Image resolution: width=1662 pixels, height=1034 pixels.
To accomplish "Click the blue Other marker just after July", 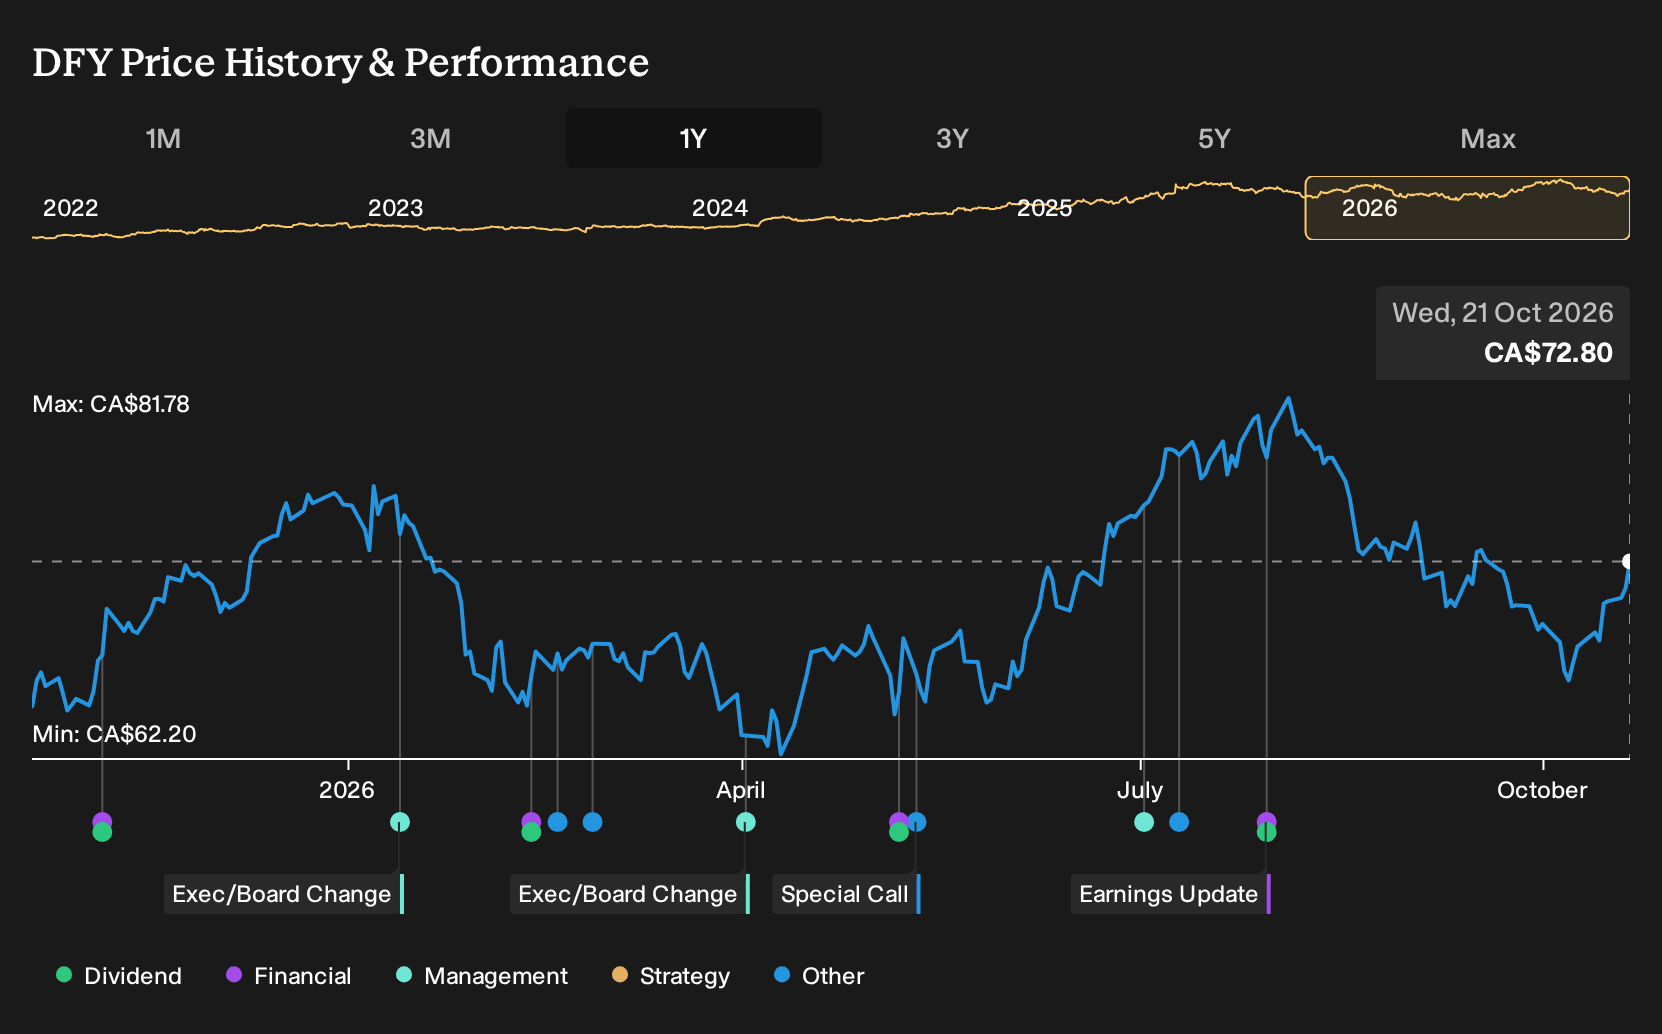I will [x=1179, y=822].
